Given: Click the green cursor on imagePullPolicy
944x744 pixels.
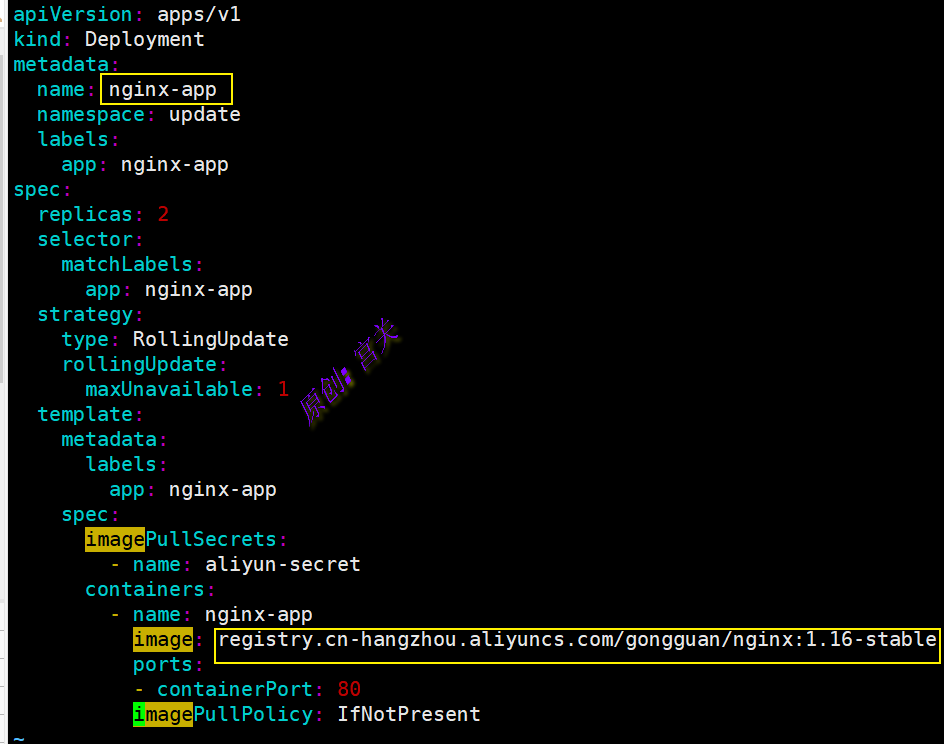Looking at the screenshot, I should click(x=139, y=714).
